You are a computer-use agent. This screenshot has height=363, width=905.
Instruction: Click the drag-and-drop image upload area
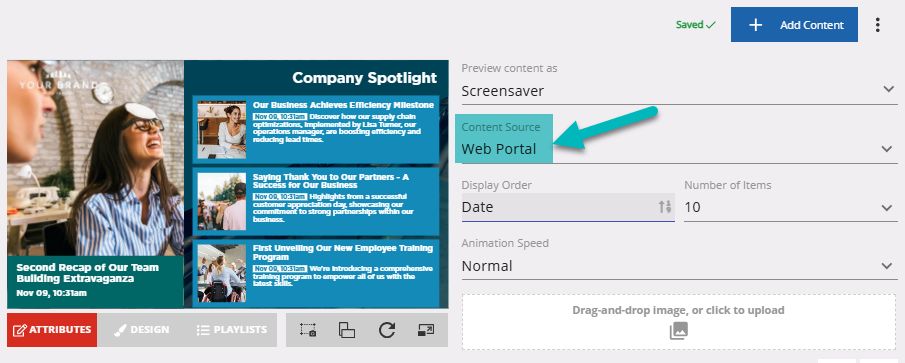pyautogui.click(x=679, y=322)
